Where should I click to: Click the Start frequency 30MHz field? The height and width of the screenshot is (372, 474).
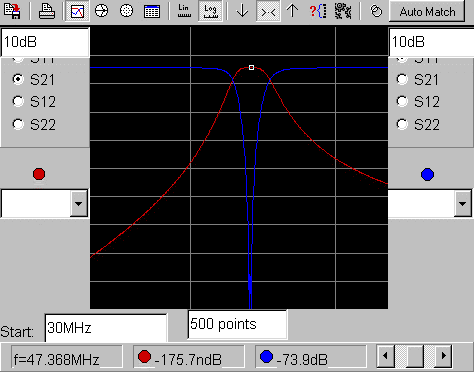click(106, 328)
